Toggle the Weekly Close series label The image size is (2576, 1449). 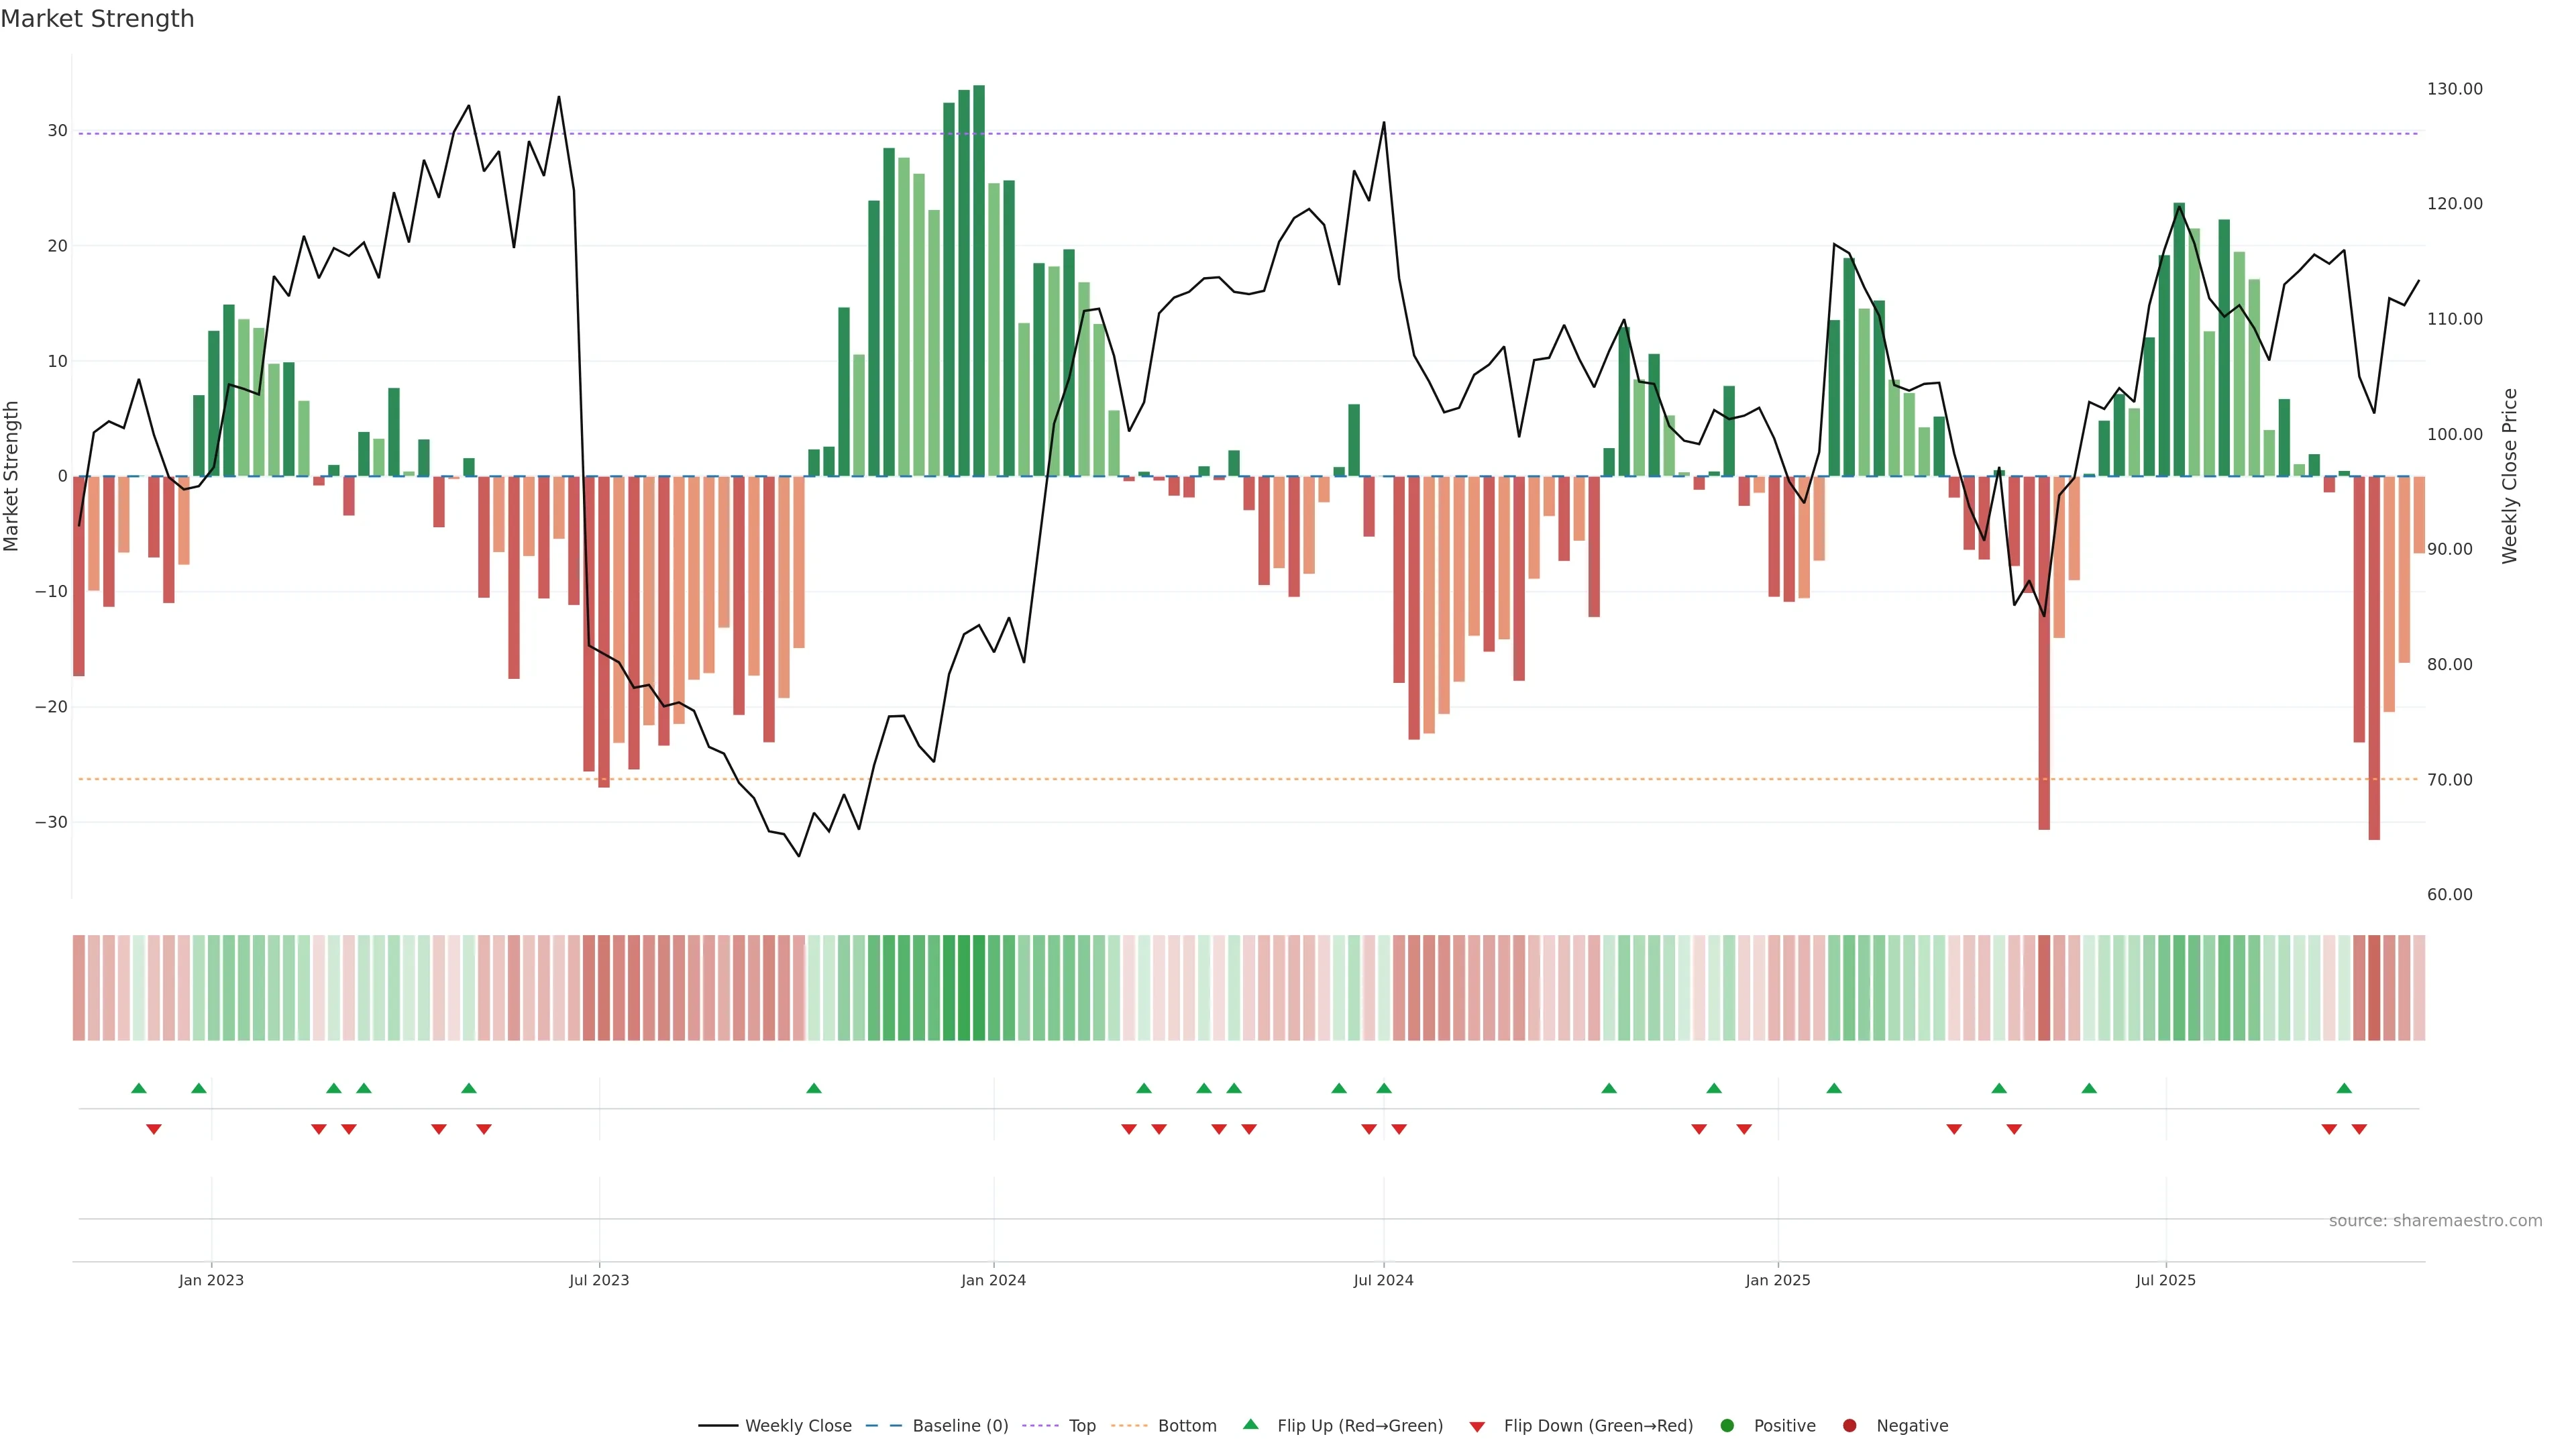[x=798, y=1425]
